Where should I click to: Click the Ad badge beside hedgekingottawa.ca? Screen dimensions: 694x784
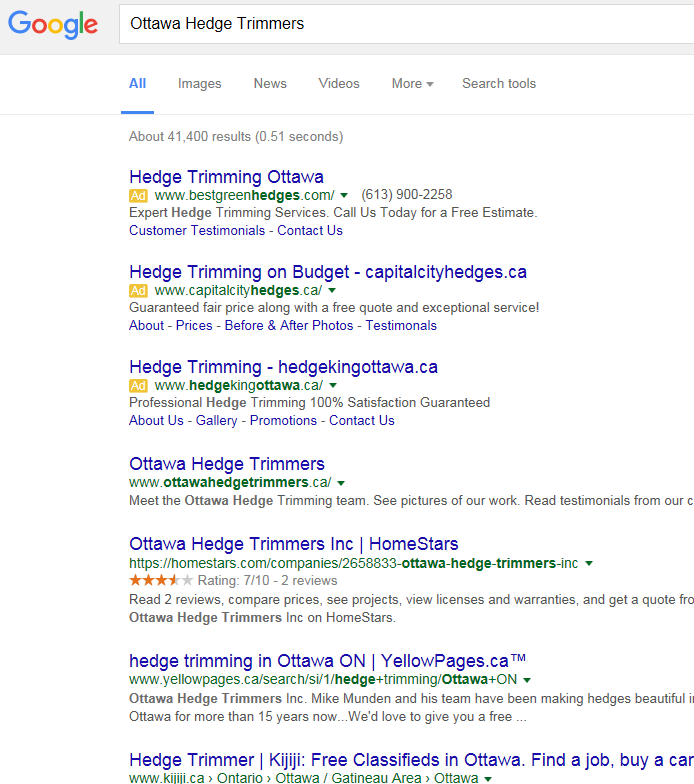tap(139, 385)
